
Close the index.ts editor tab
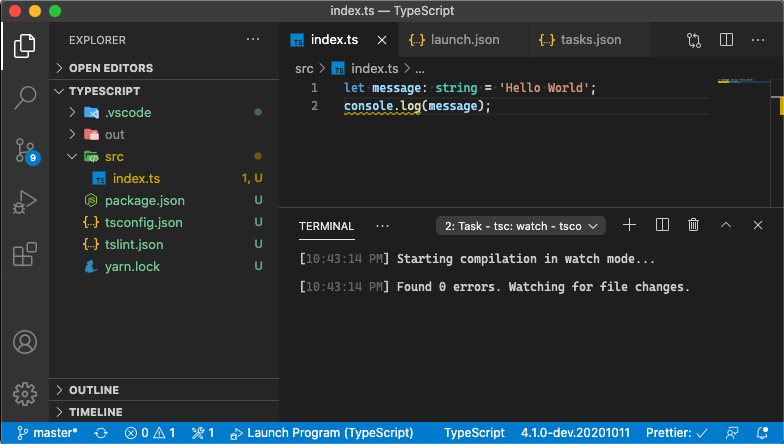tap(382, 40)
